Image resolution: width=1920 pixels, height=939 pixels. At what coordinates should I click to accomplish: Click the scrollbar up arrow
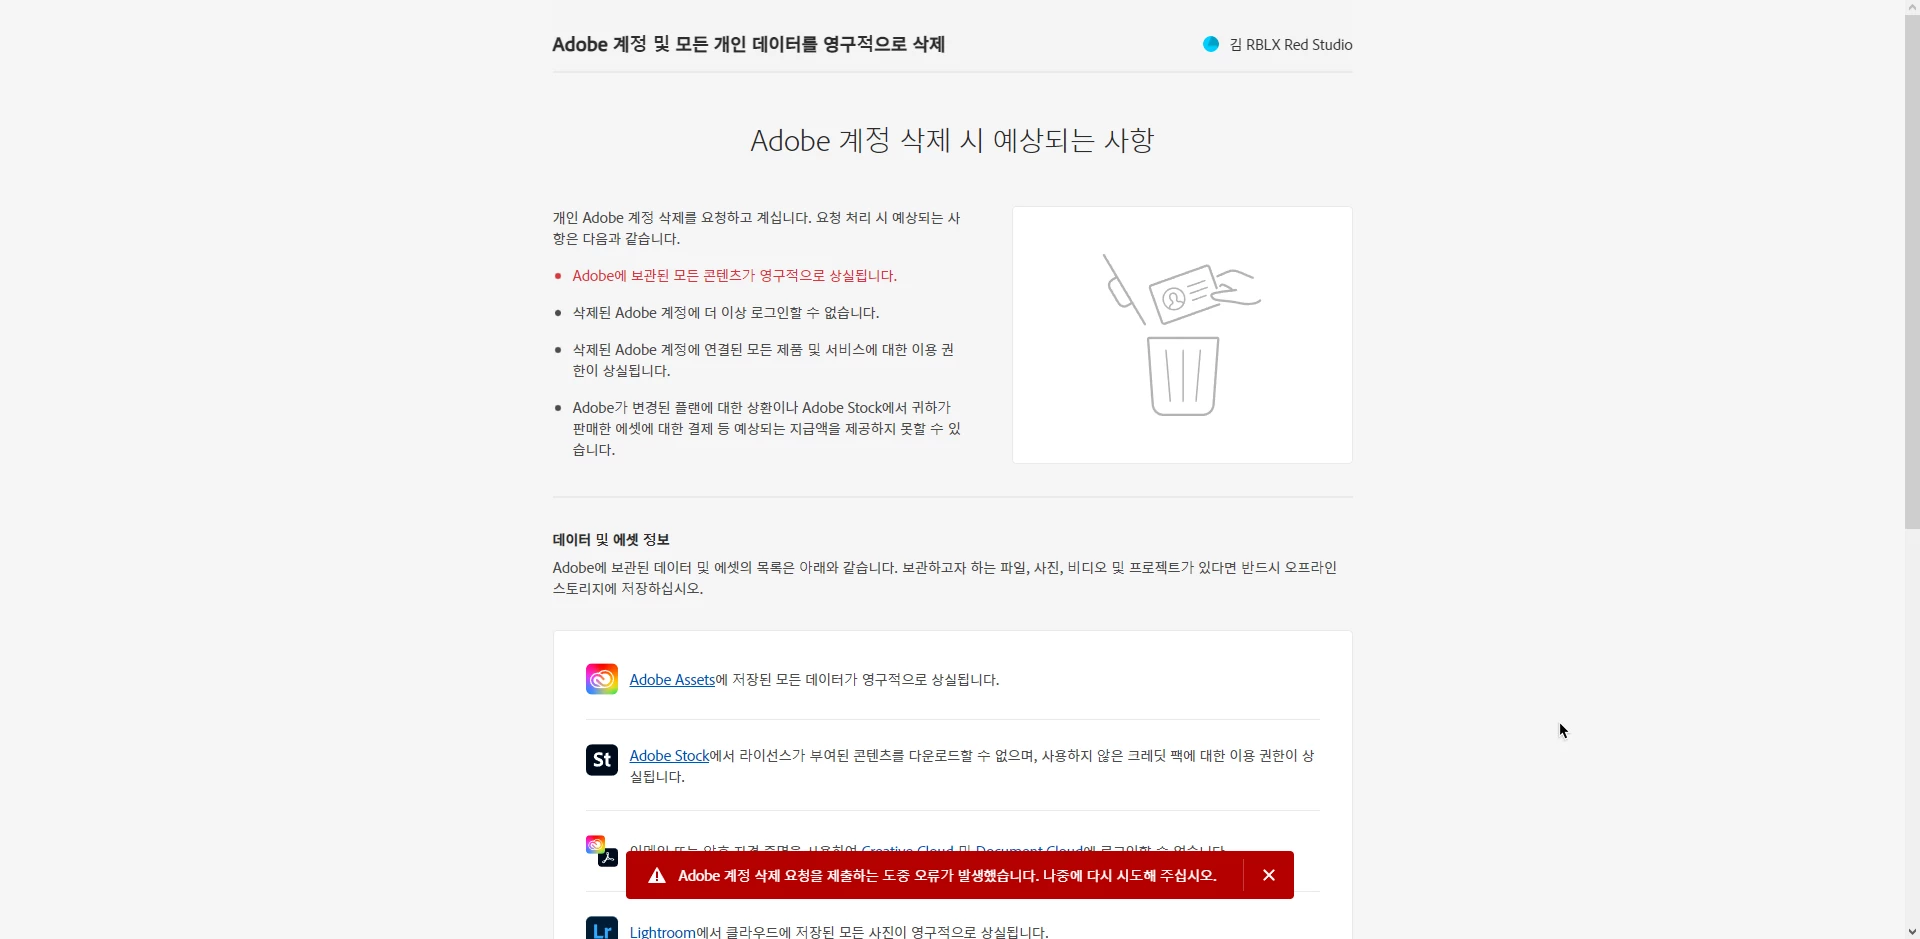coord(1912,7)
